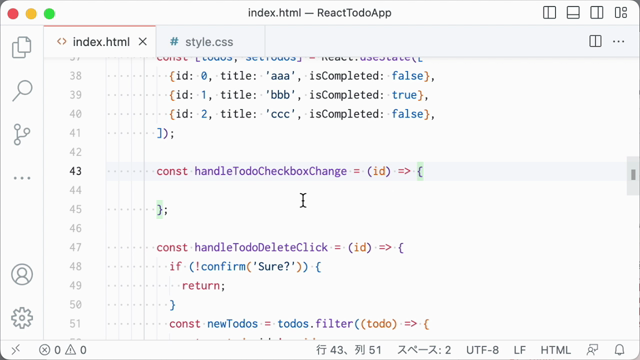Open the Source Control view
This screenshot has width=640, height=360.
[x=22, y=134]
